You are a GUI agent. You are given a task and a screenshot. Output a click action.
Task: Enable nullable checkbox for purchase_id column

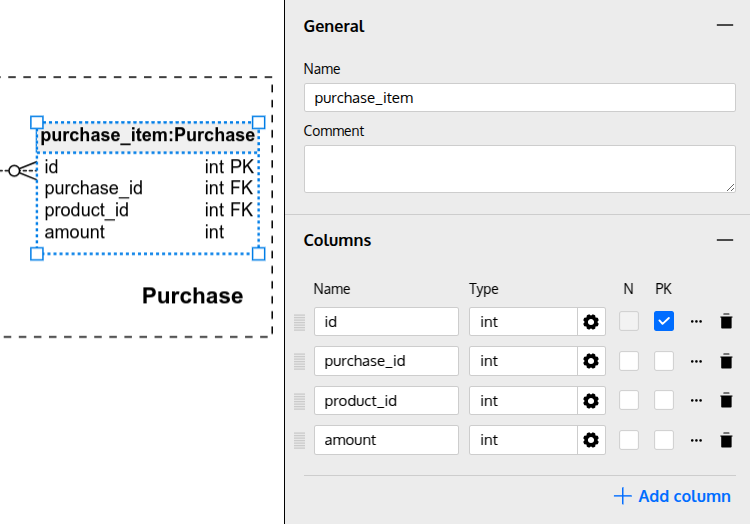tap(629, 361)
